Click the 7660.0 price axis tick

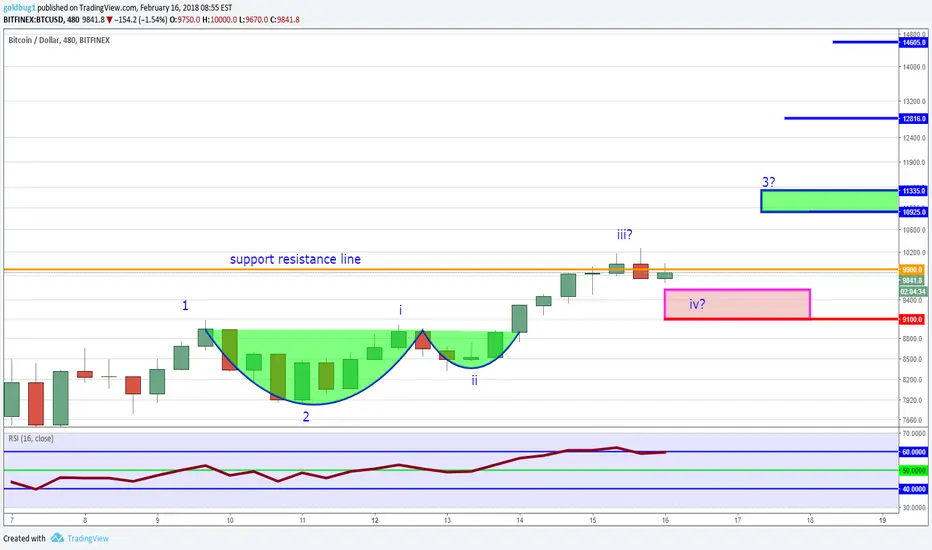coord(914,420)
